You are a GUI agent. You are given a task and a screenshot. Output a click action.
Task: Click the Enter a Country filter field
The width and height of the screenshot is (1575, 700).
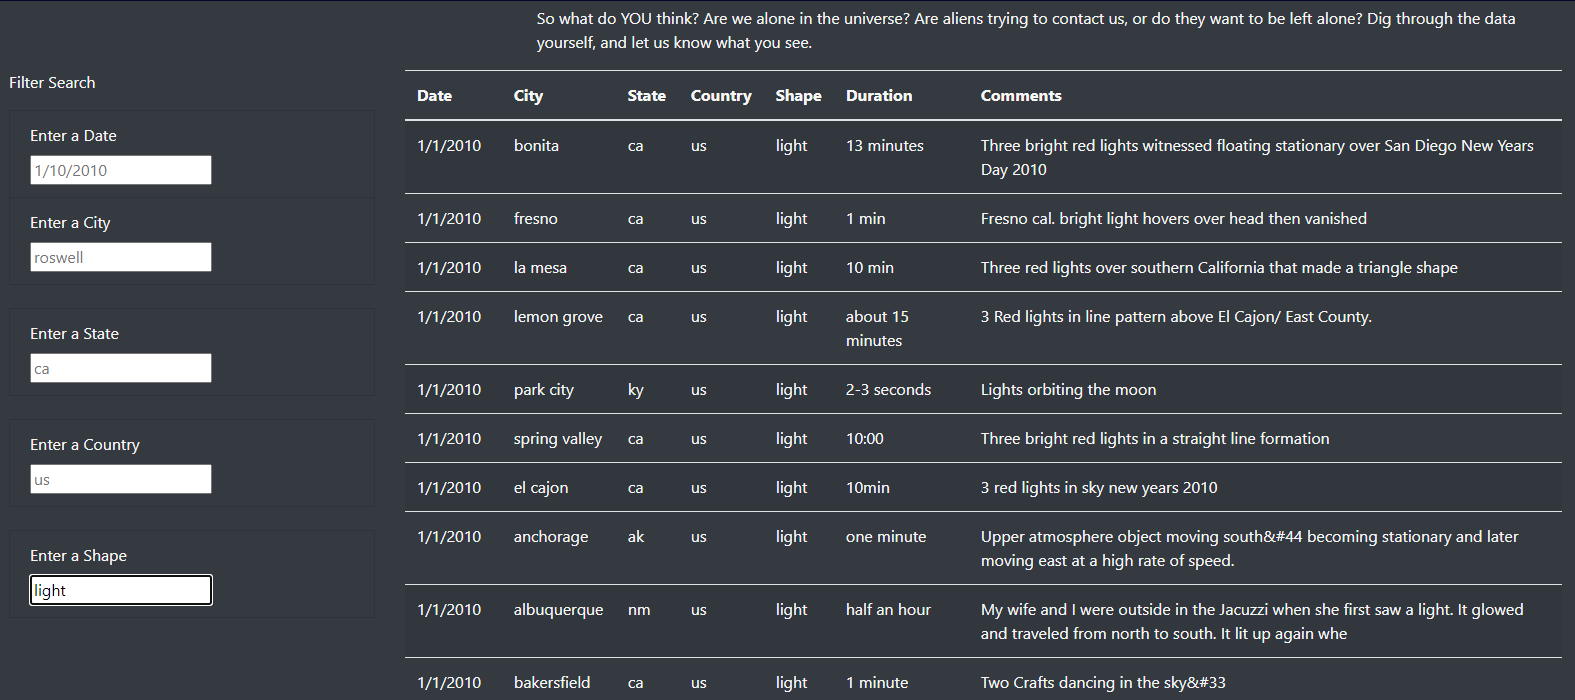pyautogui.click(x=120, y=479)
